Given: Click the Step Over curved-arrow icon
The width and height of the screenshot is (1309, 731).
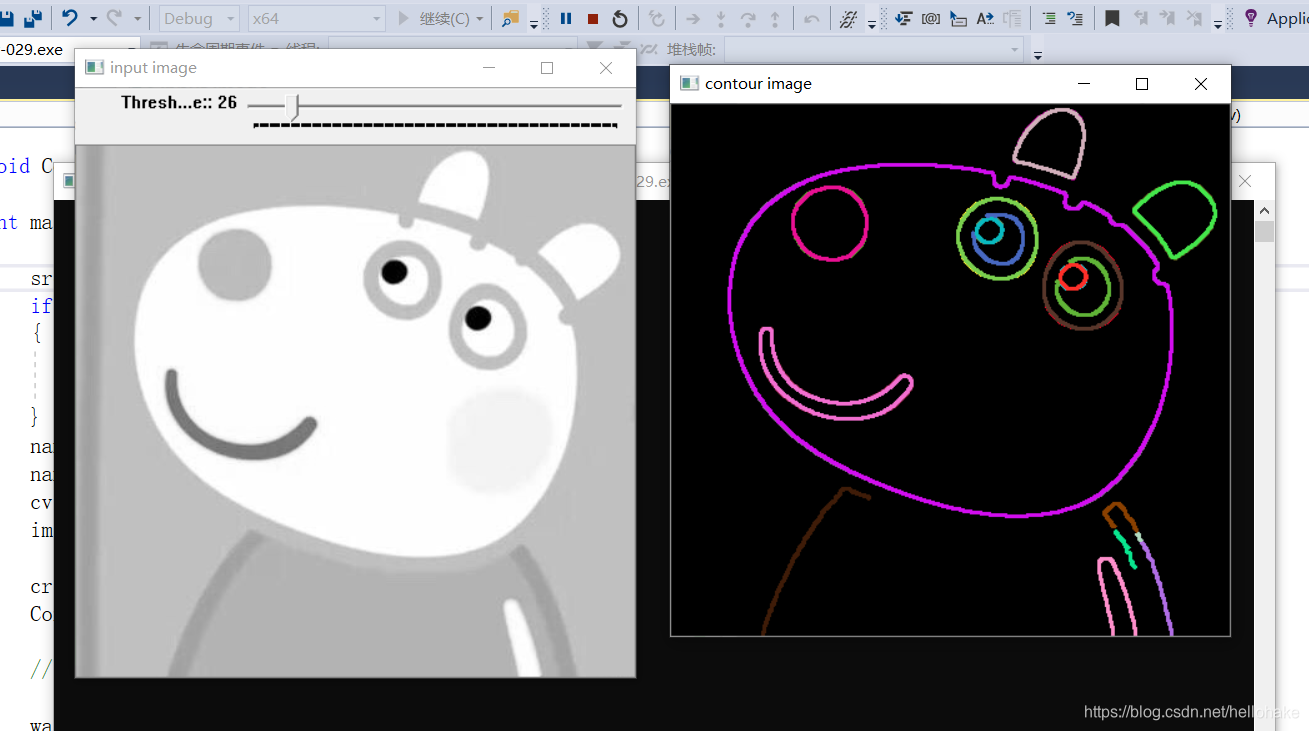Looking at the screenshot, I should [747, 18].
